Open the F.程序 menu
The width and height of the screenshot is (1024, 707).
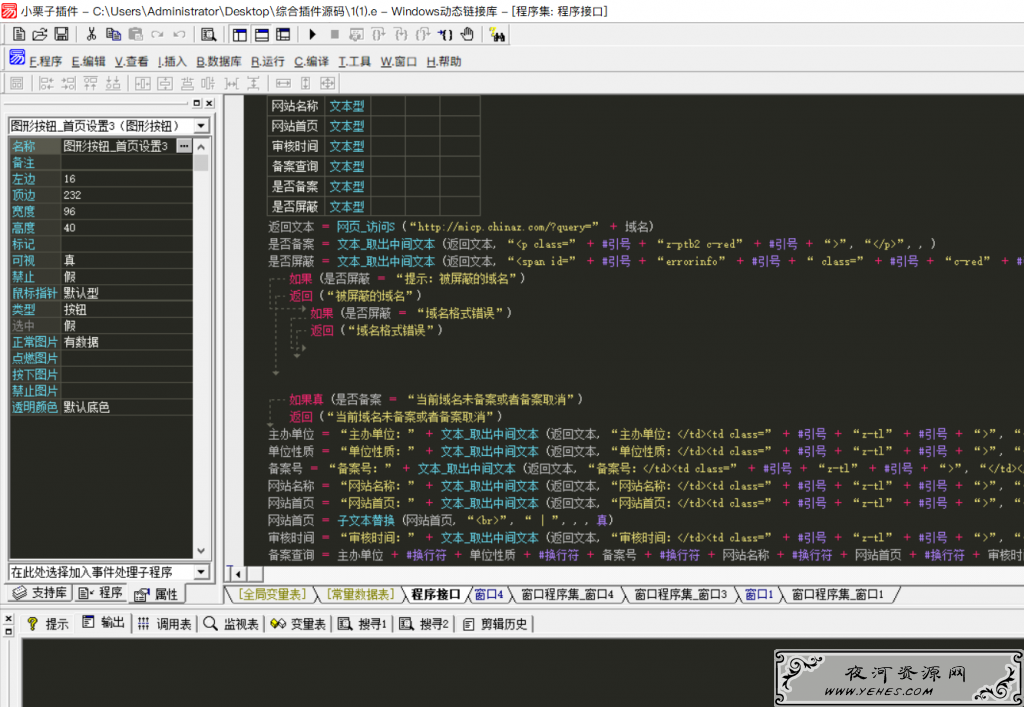point(46,61)
